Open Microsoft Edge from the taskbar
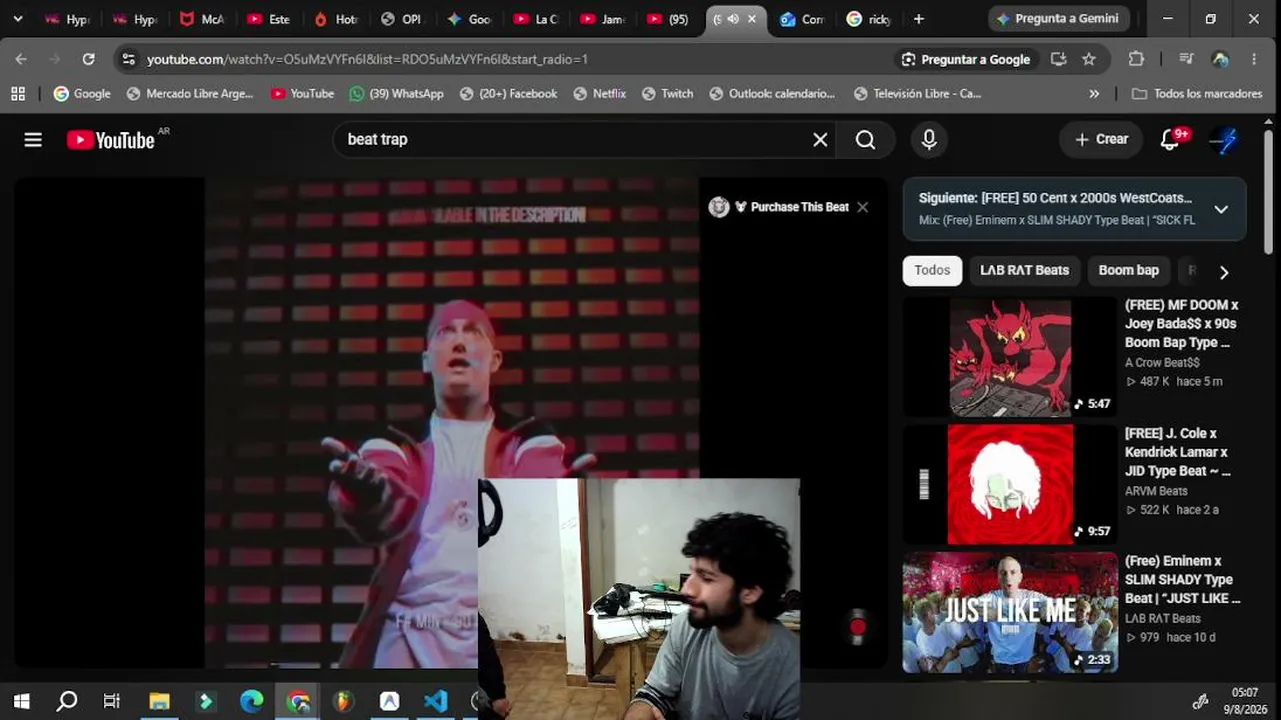 (251, 701)
